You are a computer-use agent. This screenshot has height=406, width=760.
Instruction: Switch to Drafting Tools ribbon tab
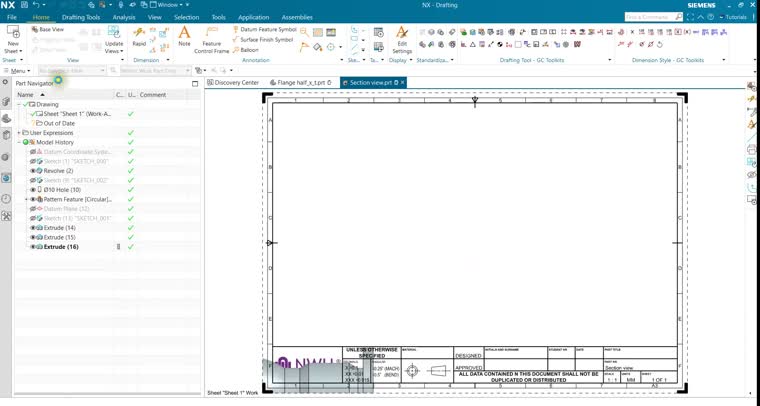tap(81, 17)
